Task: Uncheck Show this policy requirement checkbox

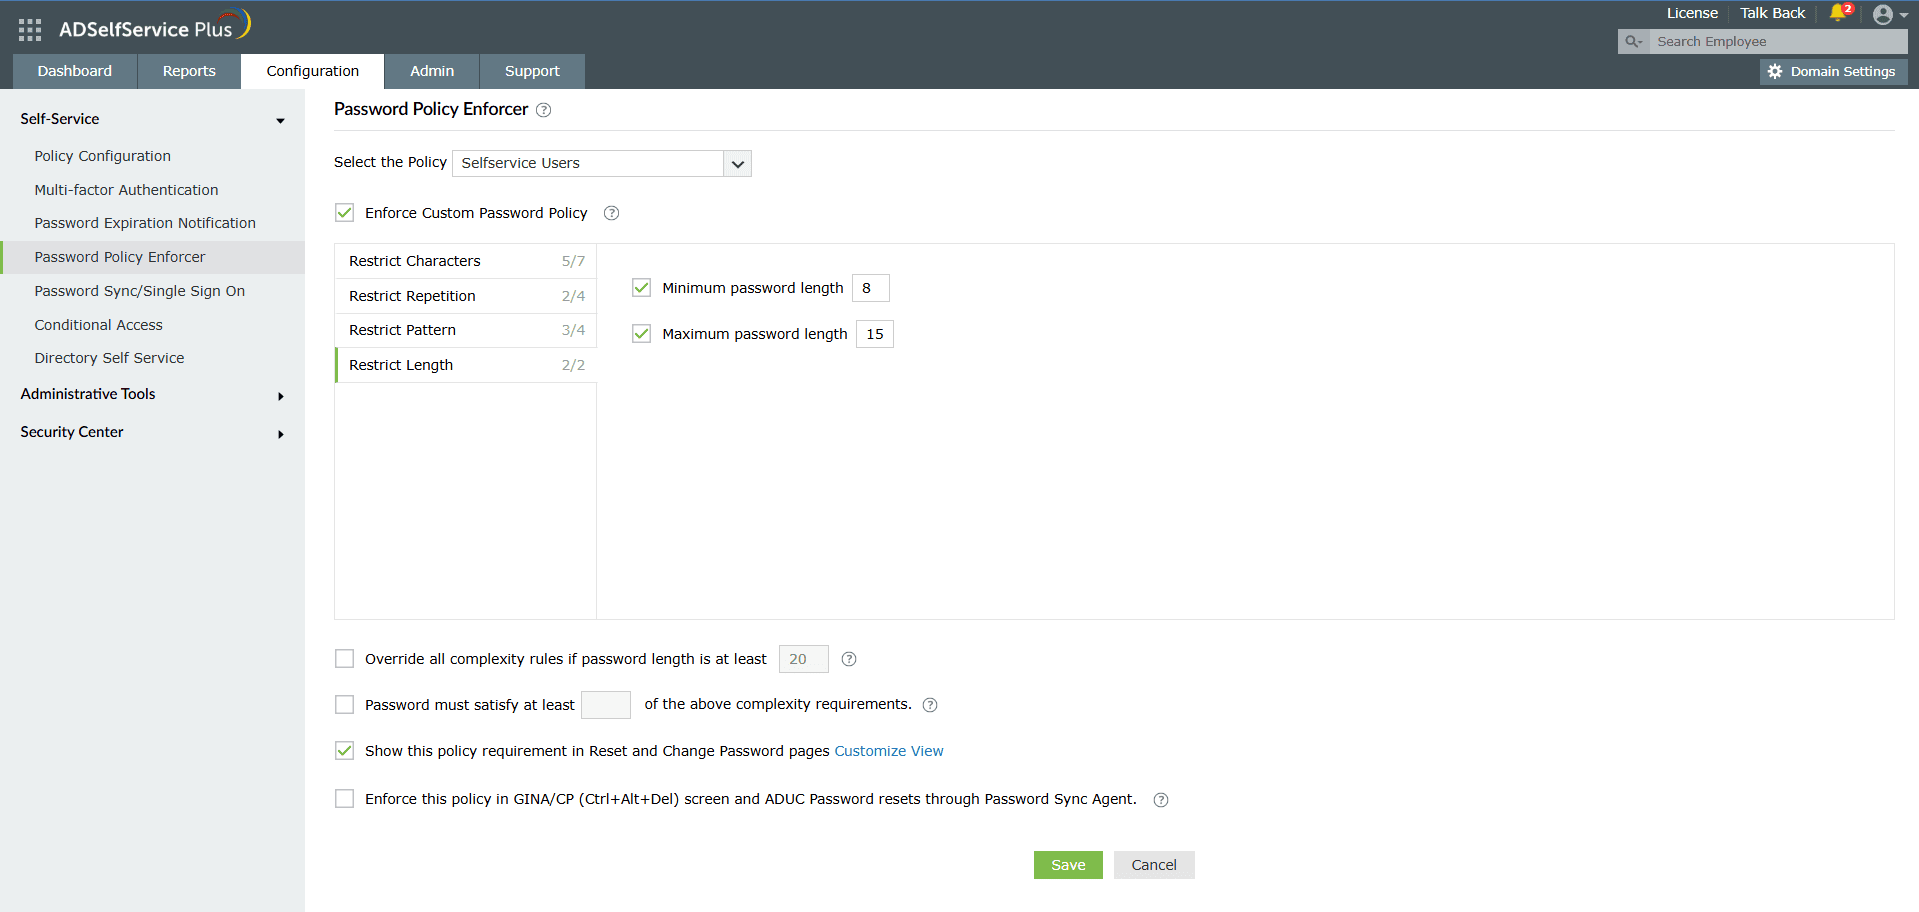Action: tap(345, 751)
